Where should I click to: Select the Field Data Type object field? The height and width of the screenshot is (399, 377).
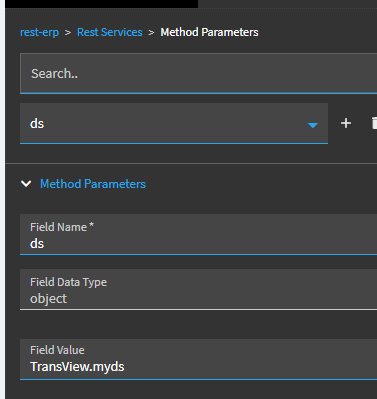198,289
